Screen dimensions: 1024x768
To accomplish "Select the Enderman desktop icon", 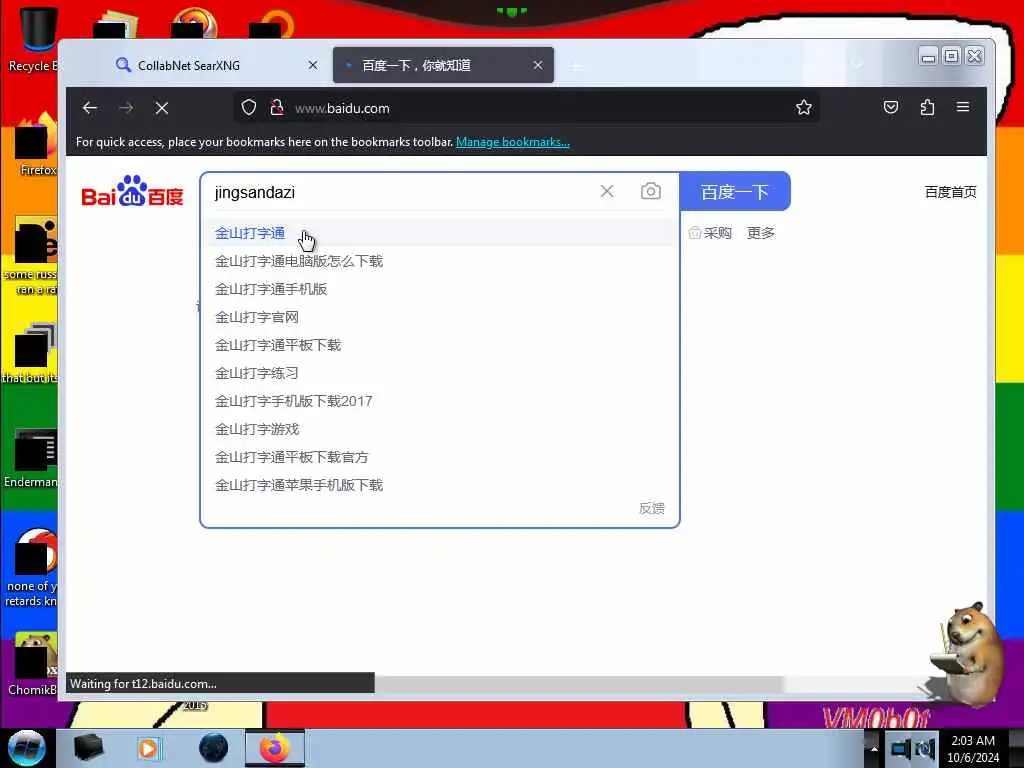I will (33, 458).
